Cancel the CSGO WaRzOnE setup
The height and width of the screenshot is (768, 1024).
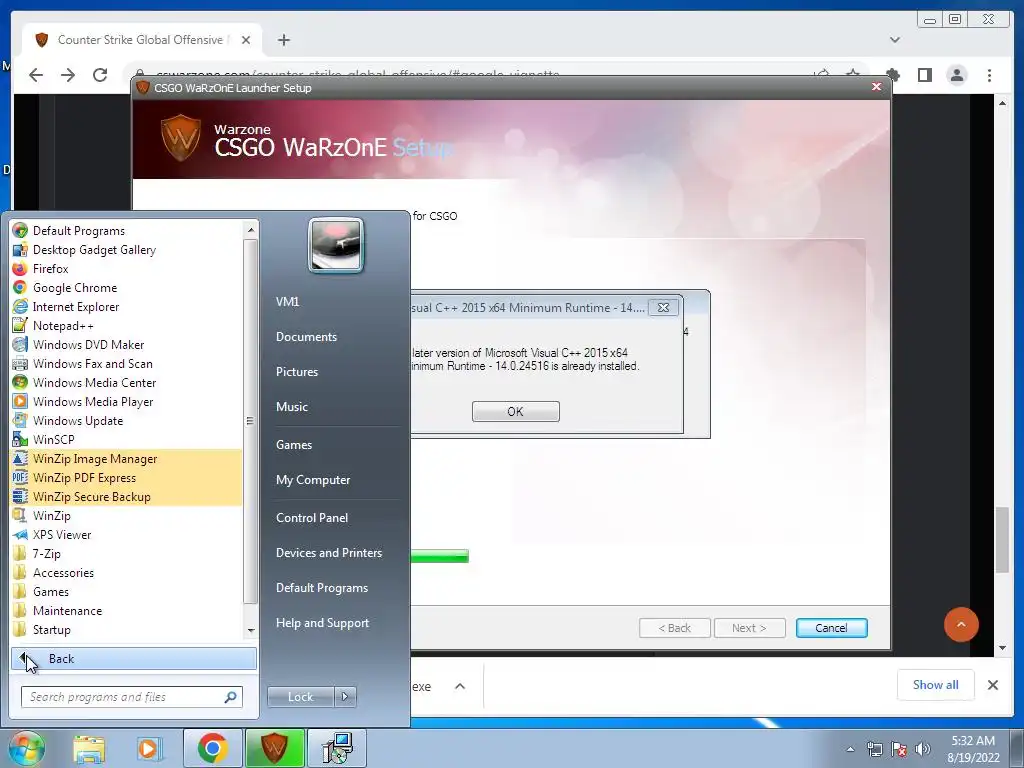831,628
